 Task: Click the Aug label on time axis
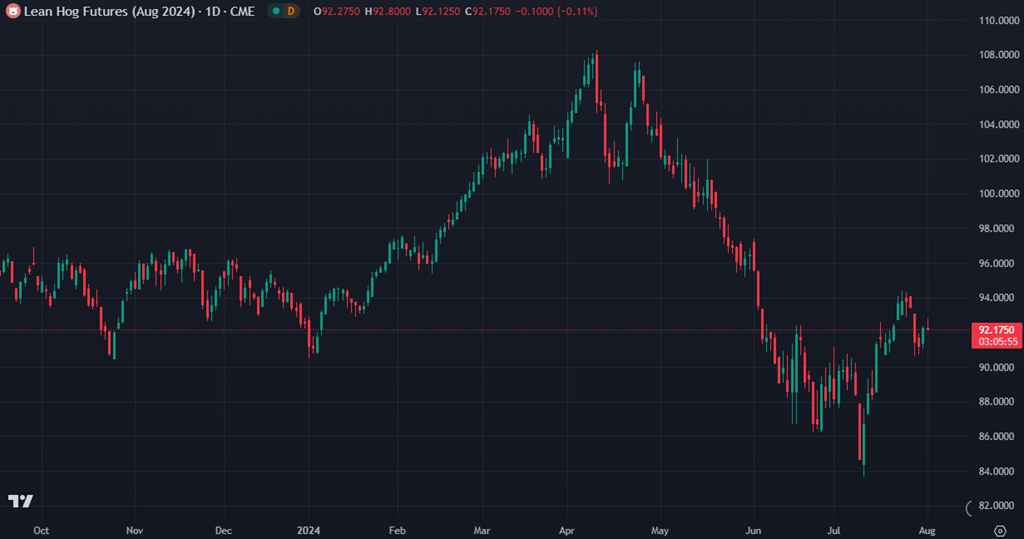(928, 530)
